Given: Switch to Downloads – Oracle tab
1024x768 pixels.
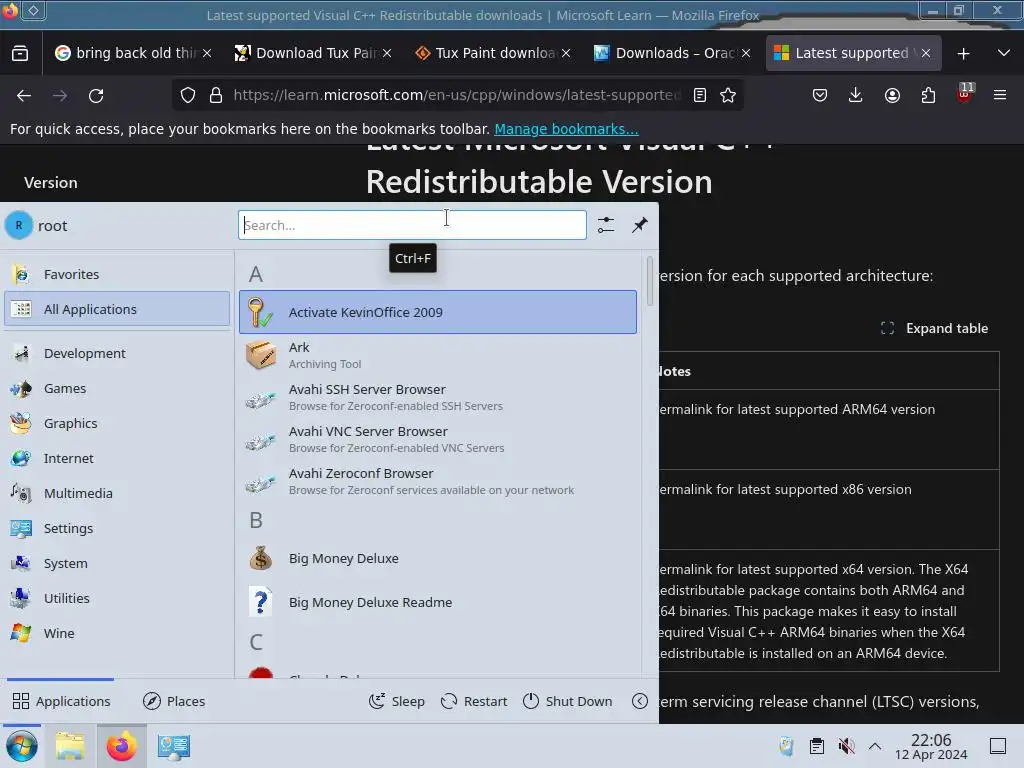Looking at the screenshot, I should click(x=673, y=53).
